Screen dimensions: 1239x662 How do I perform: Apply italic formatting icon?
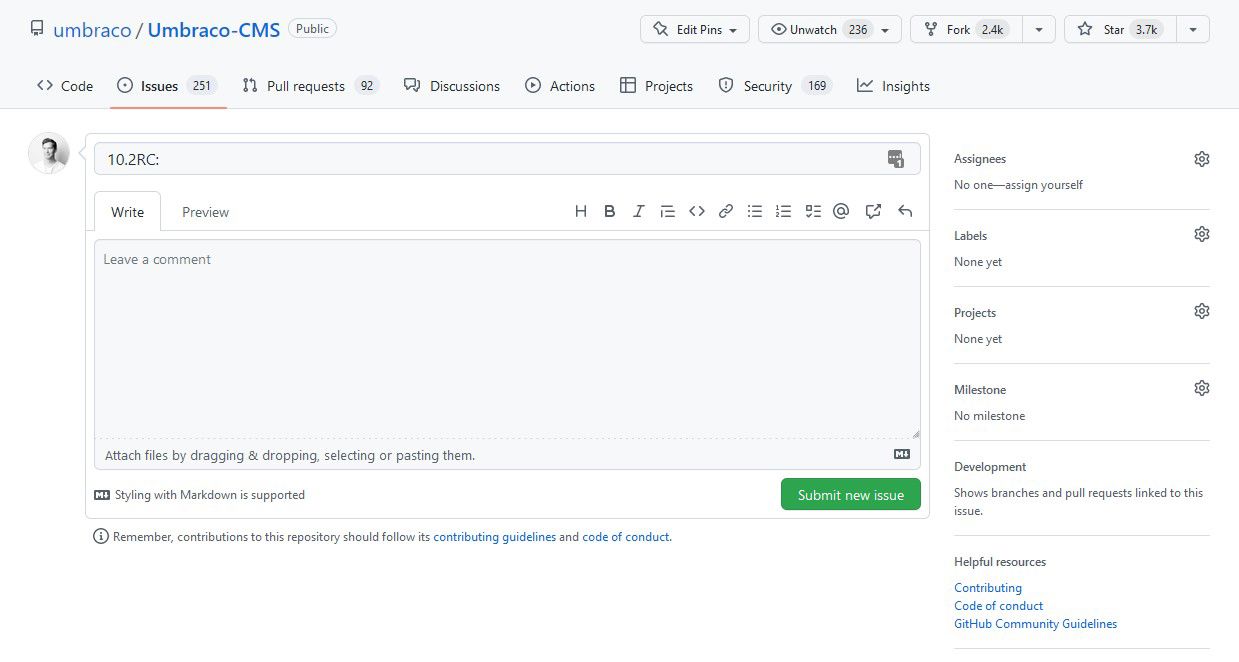[x=638, y=211]
